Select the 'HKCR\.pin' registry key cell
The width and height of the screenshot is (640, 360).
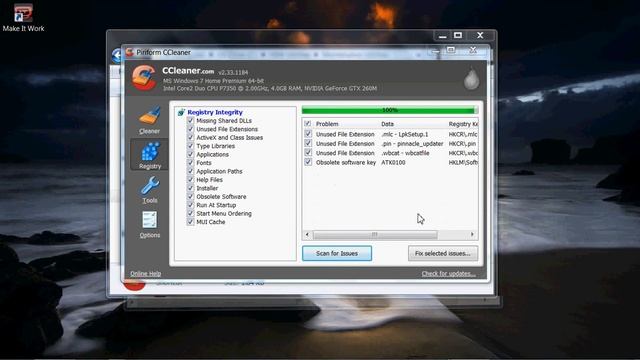coord(462,144)
